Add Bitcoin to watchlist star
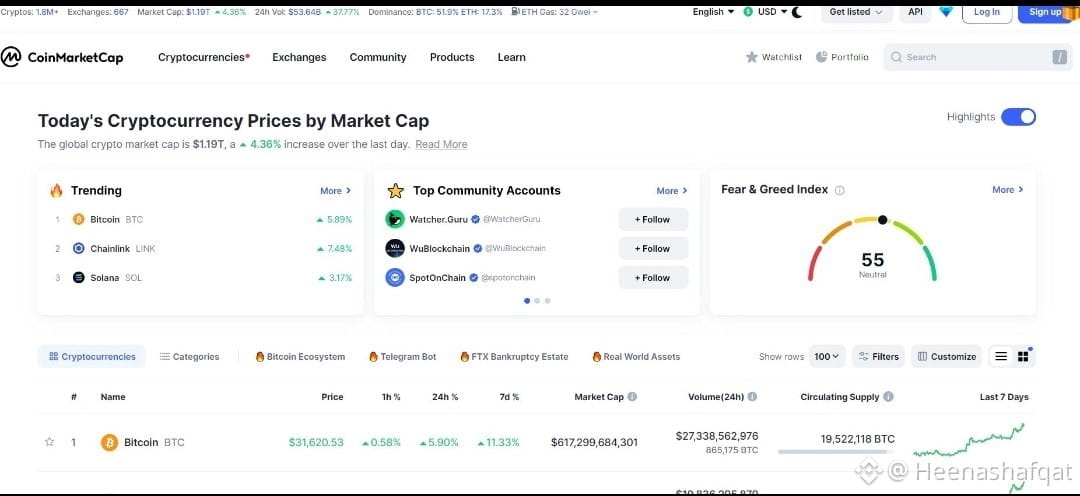The height and width of the screenshot is (496, 1080). click(49, 442)
